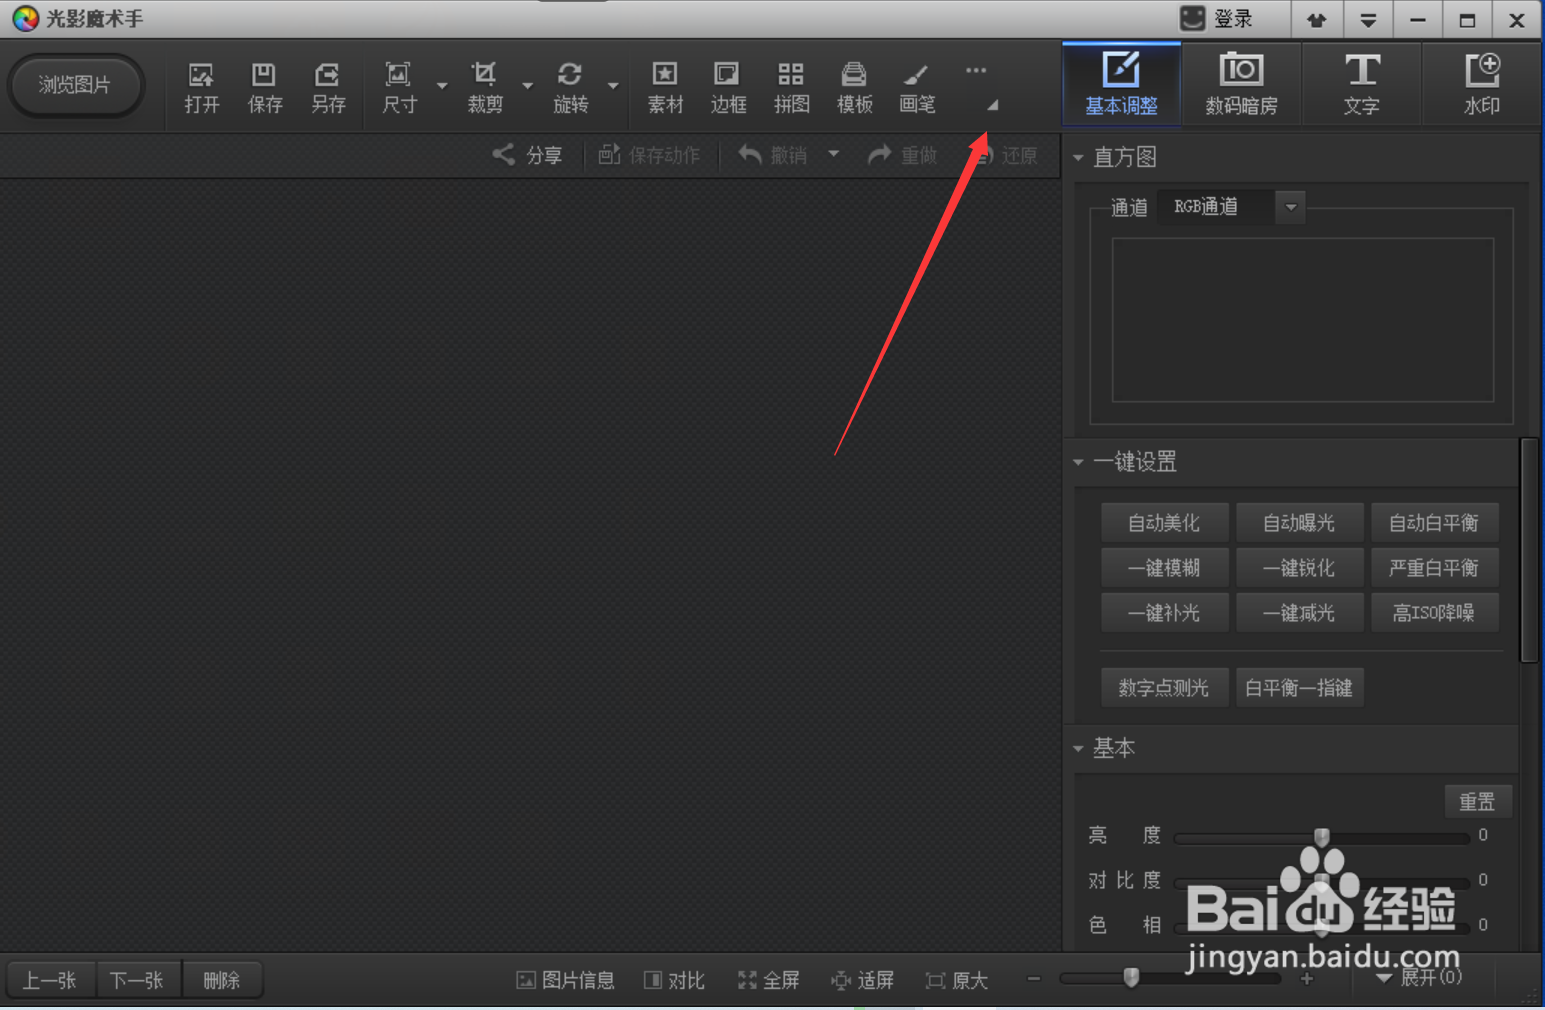Apply 严重白平衡 correction
1545x1010 pixels.
[1434, 567]
